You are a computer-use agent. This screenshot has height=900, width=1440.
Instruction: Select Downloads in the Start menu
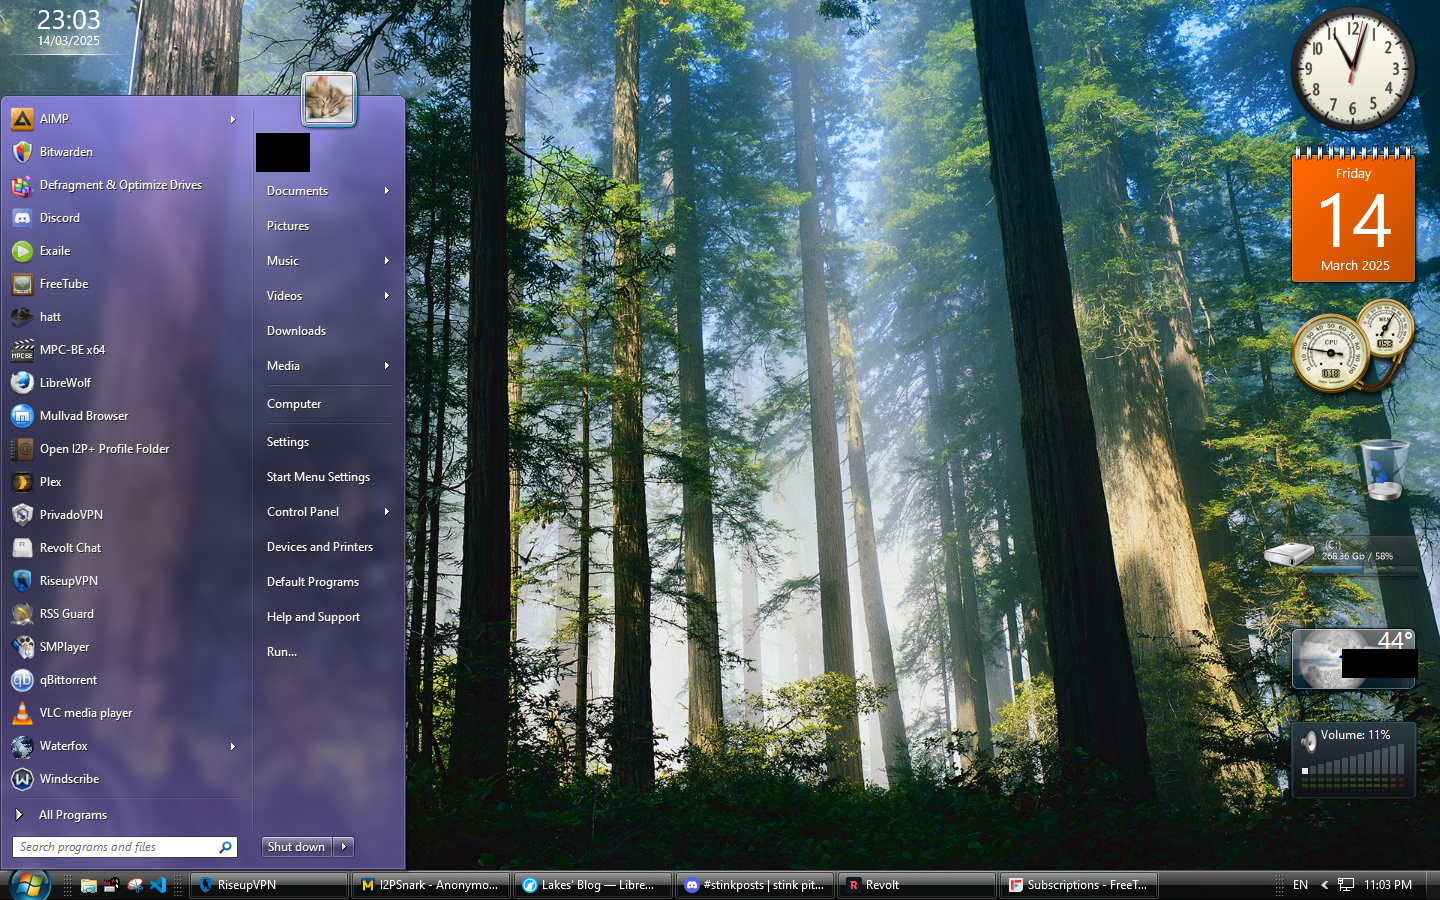click(296, 331)
